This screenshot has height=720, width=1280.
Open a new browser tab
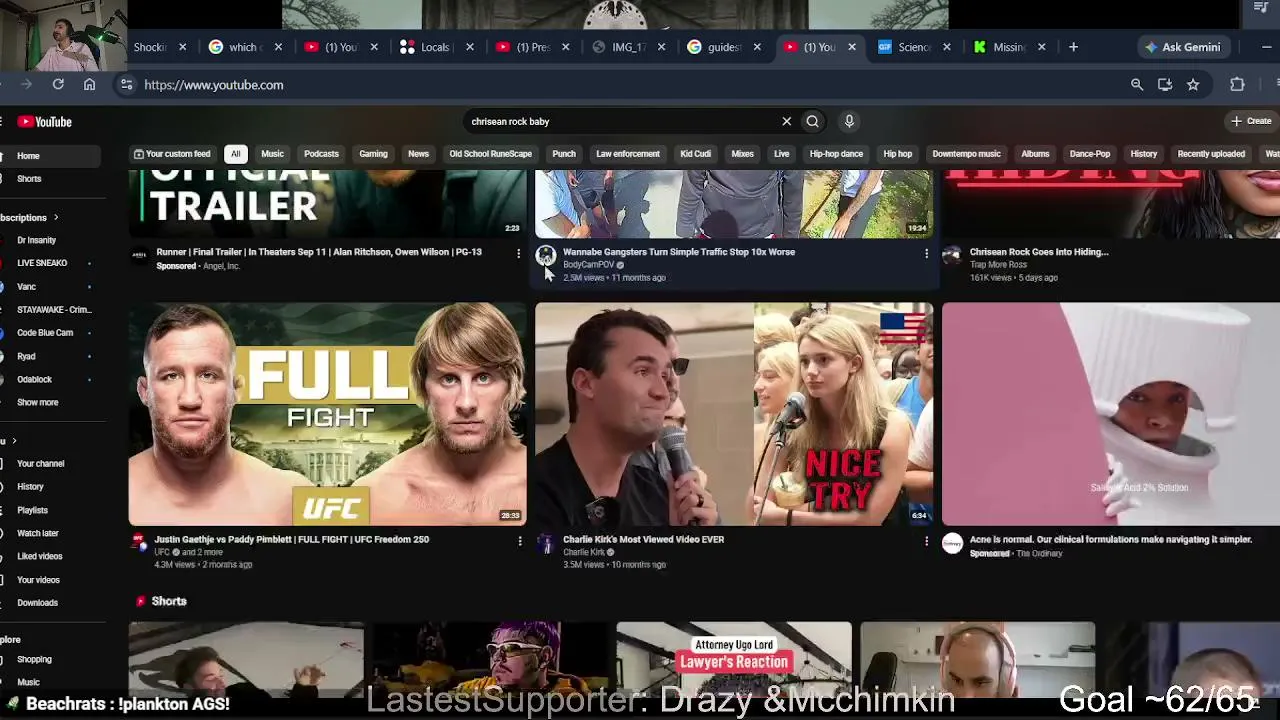tap(1073, 47)
